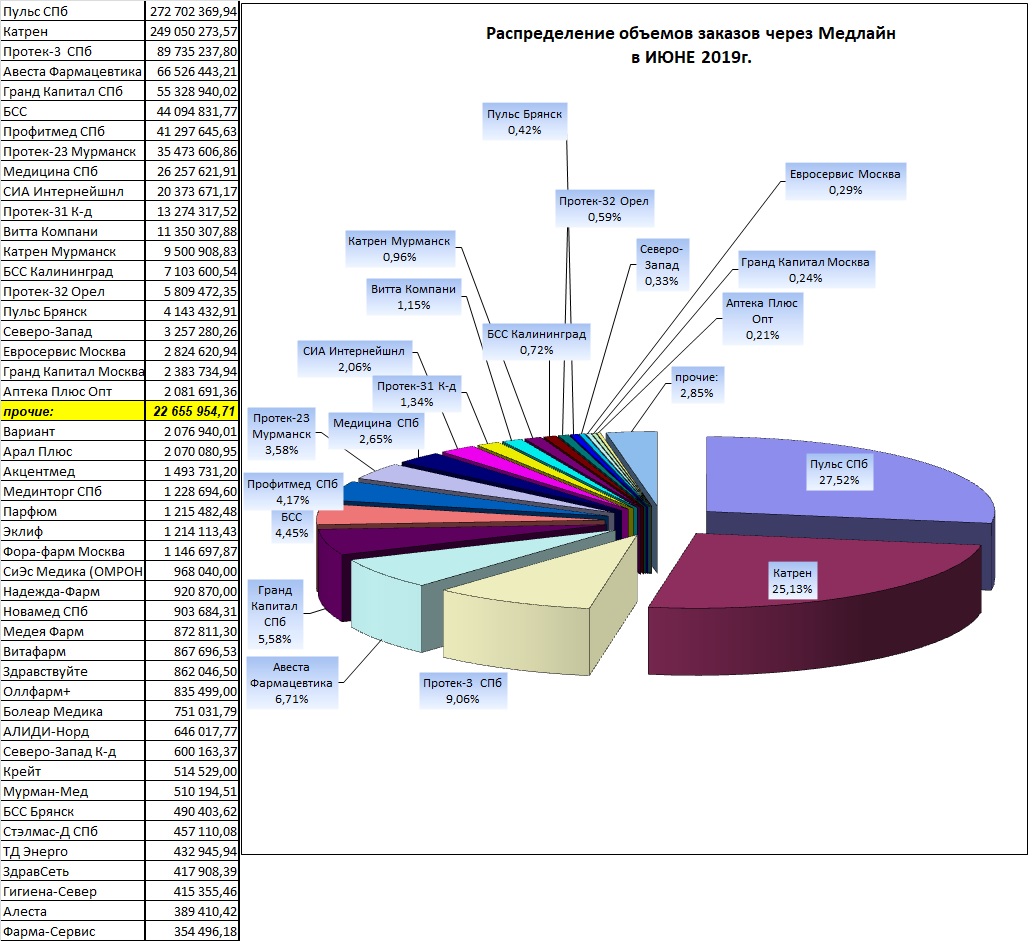Click 'СИА Интернейшнл 2,06%' data label

354,359
